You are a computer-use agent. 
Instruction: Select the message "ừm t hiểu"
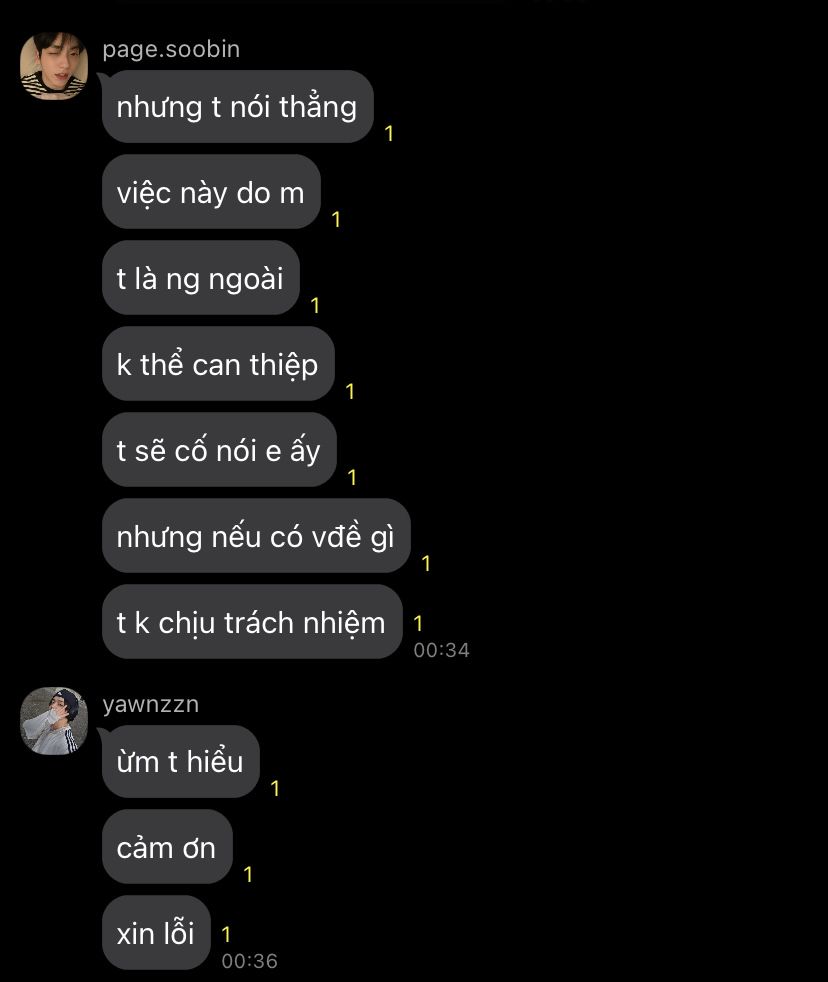(180, 762)
